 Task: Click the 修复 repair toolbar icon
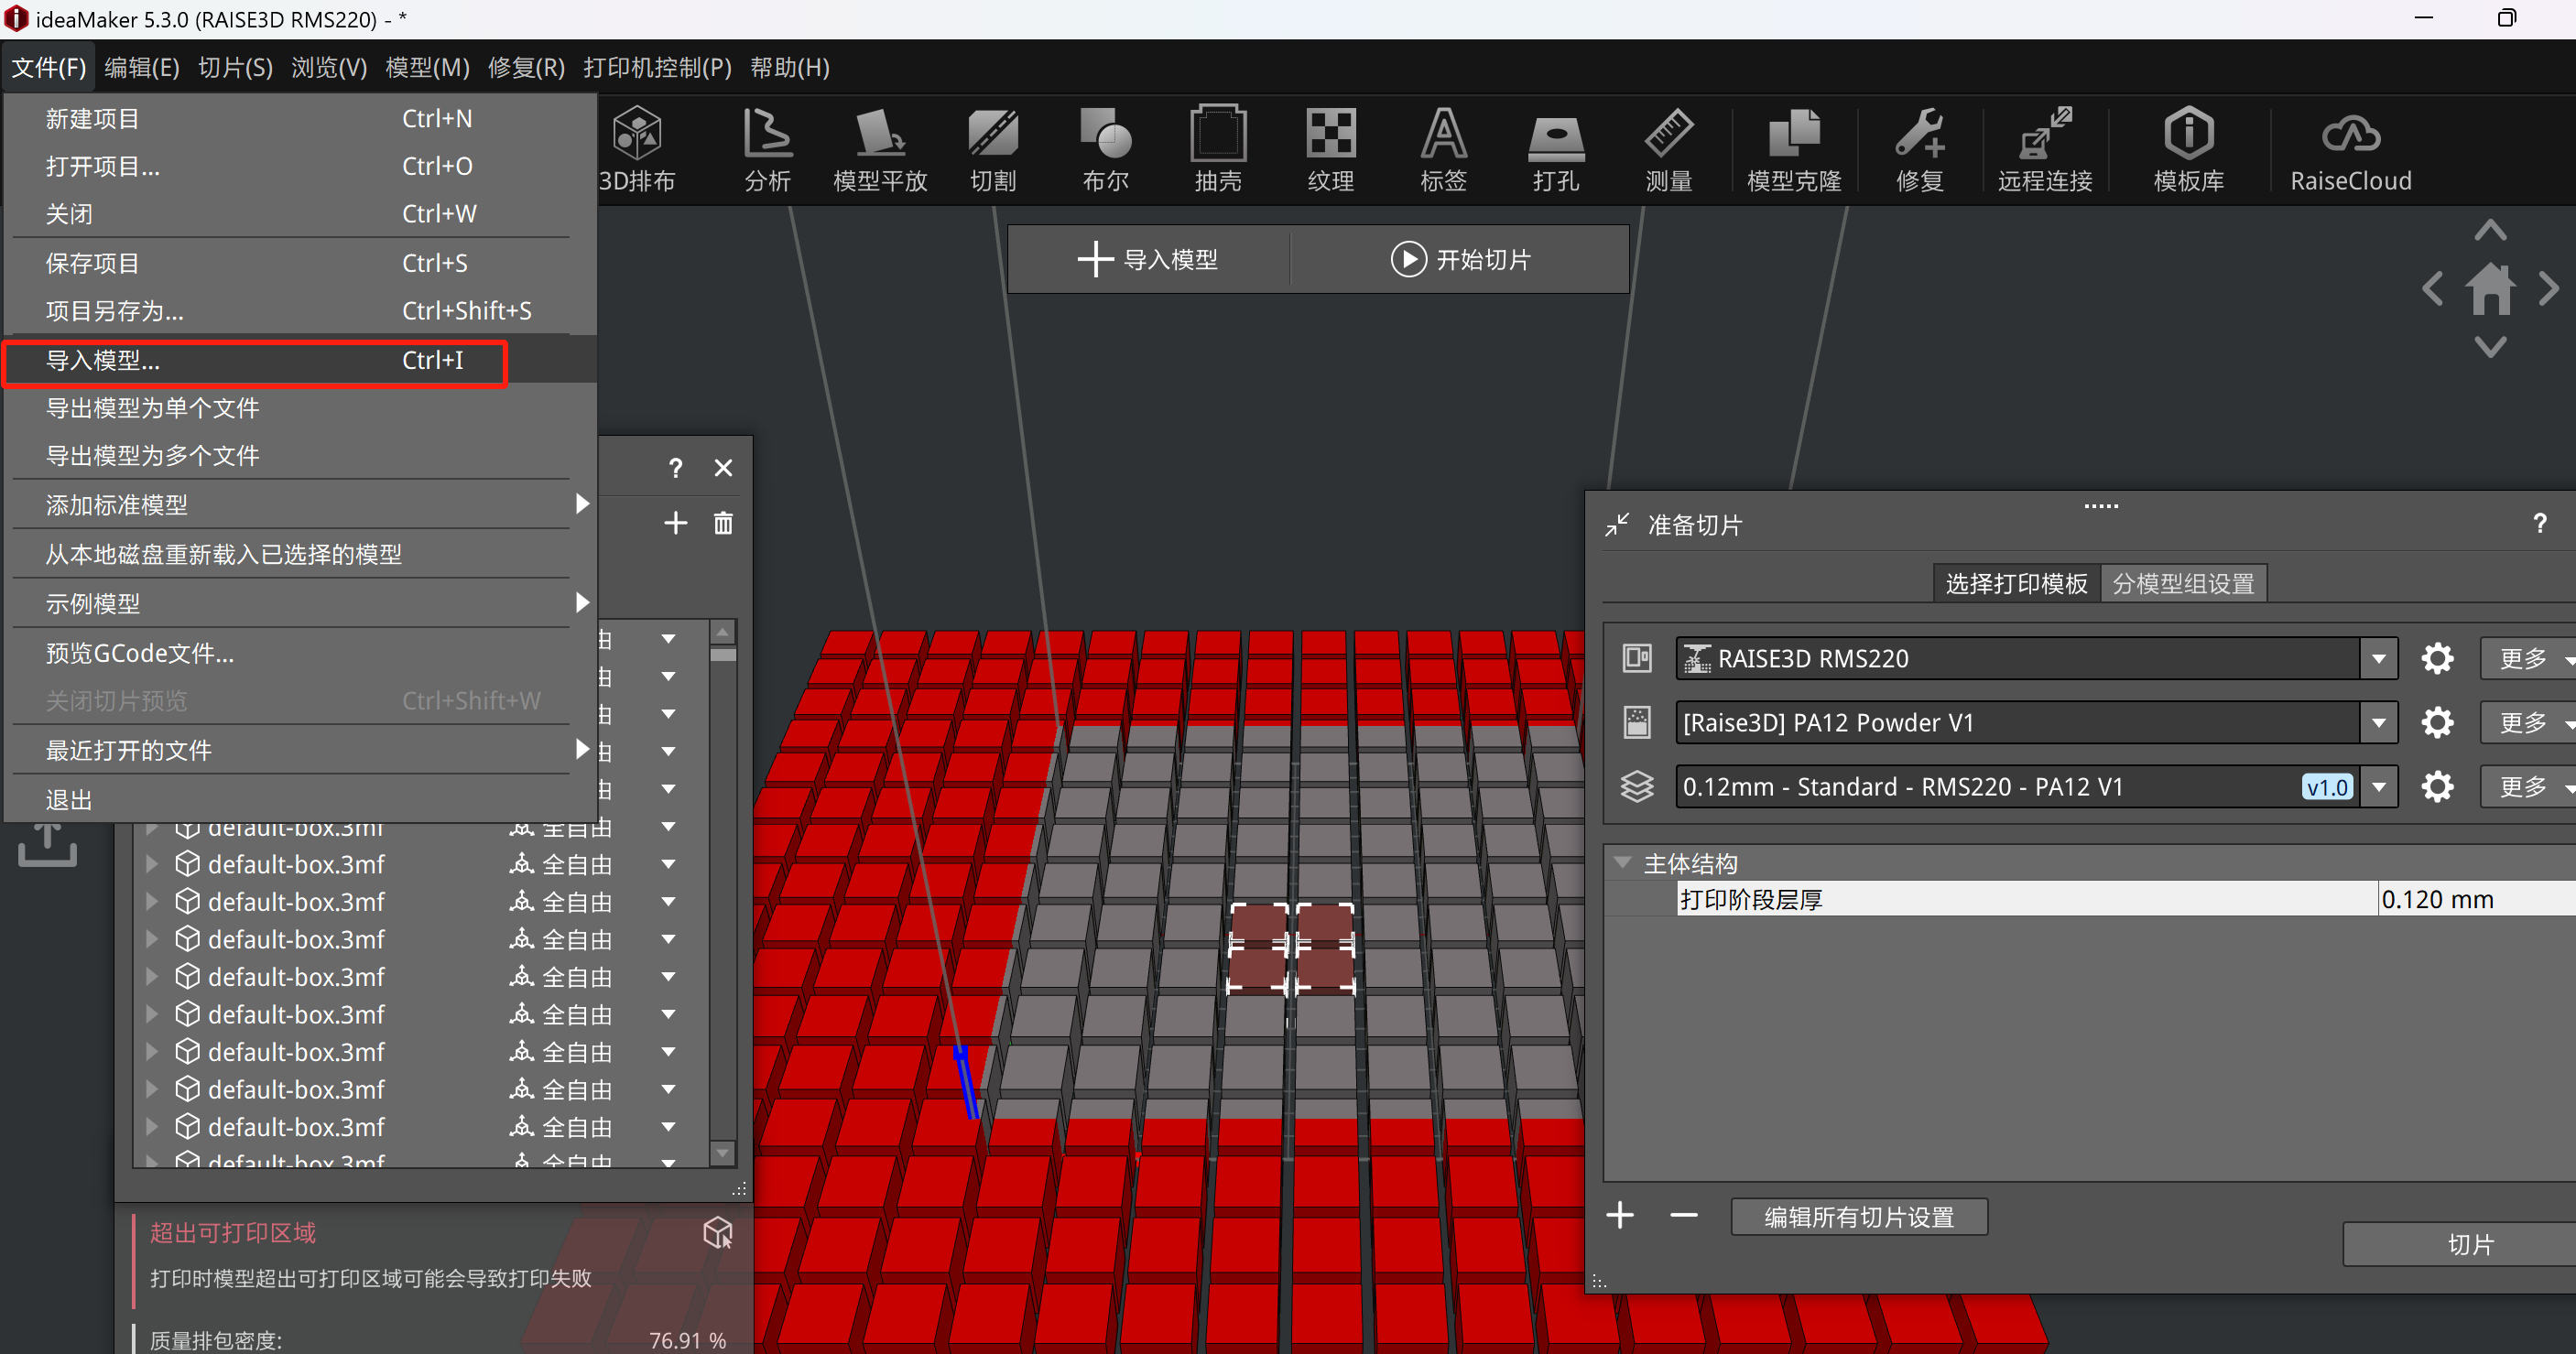1919,149
